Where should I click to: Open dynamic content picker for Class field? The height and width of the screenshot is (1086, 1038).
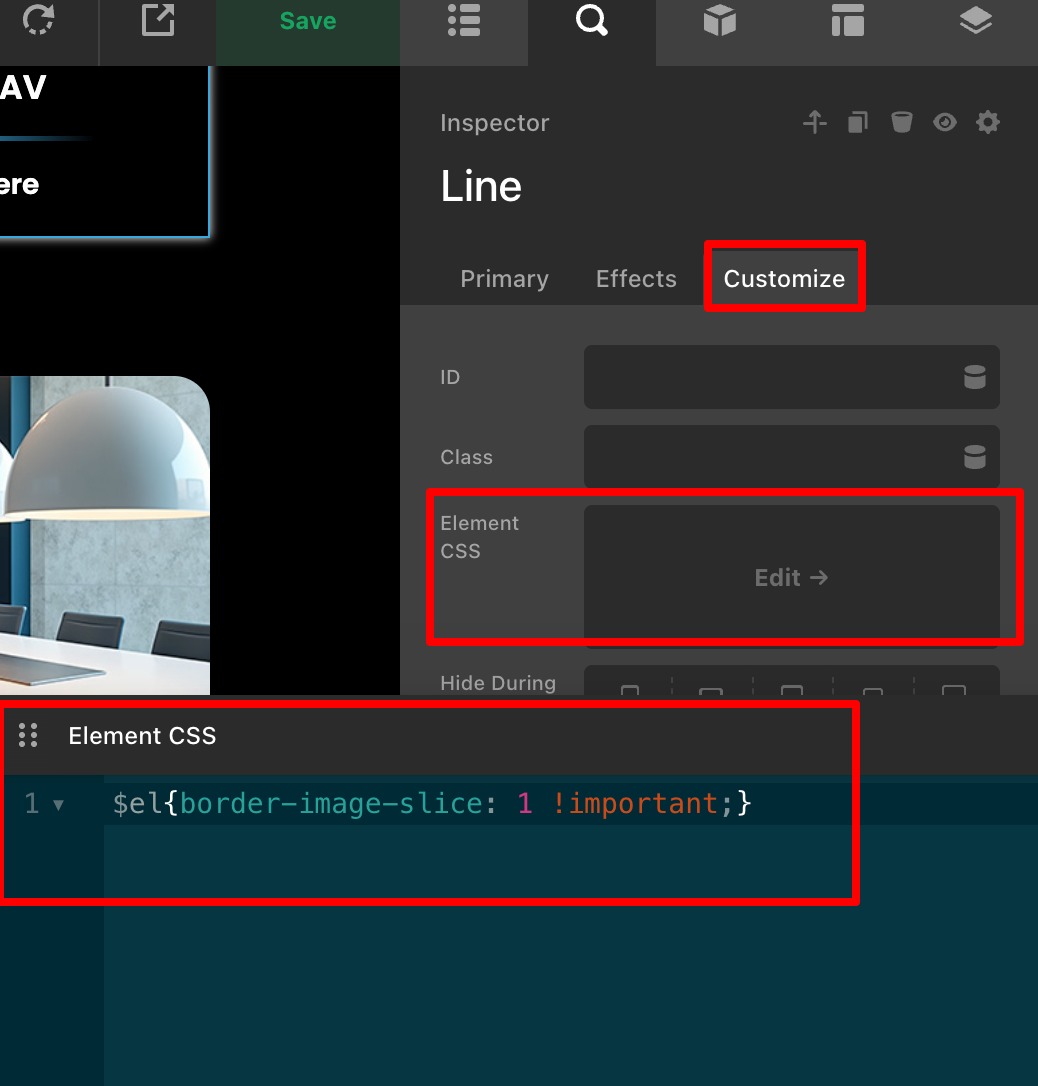point(974,457)
